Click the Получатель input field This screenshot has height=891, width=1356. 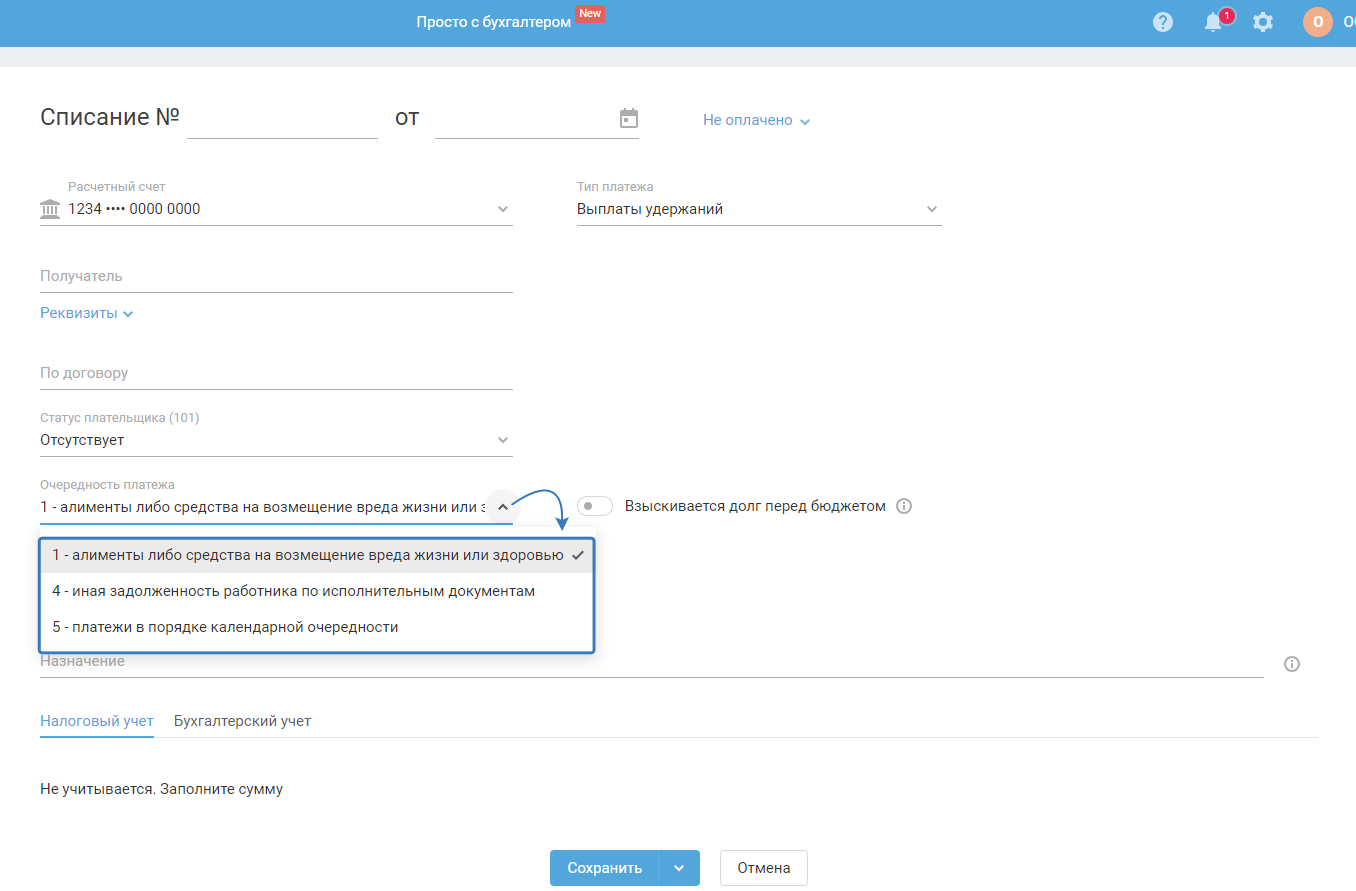click(276, 276)
